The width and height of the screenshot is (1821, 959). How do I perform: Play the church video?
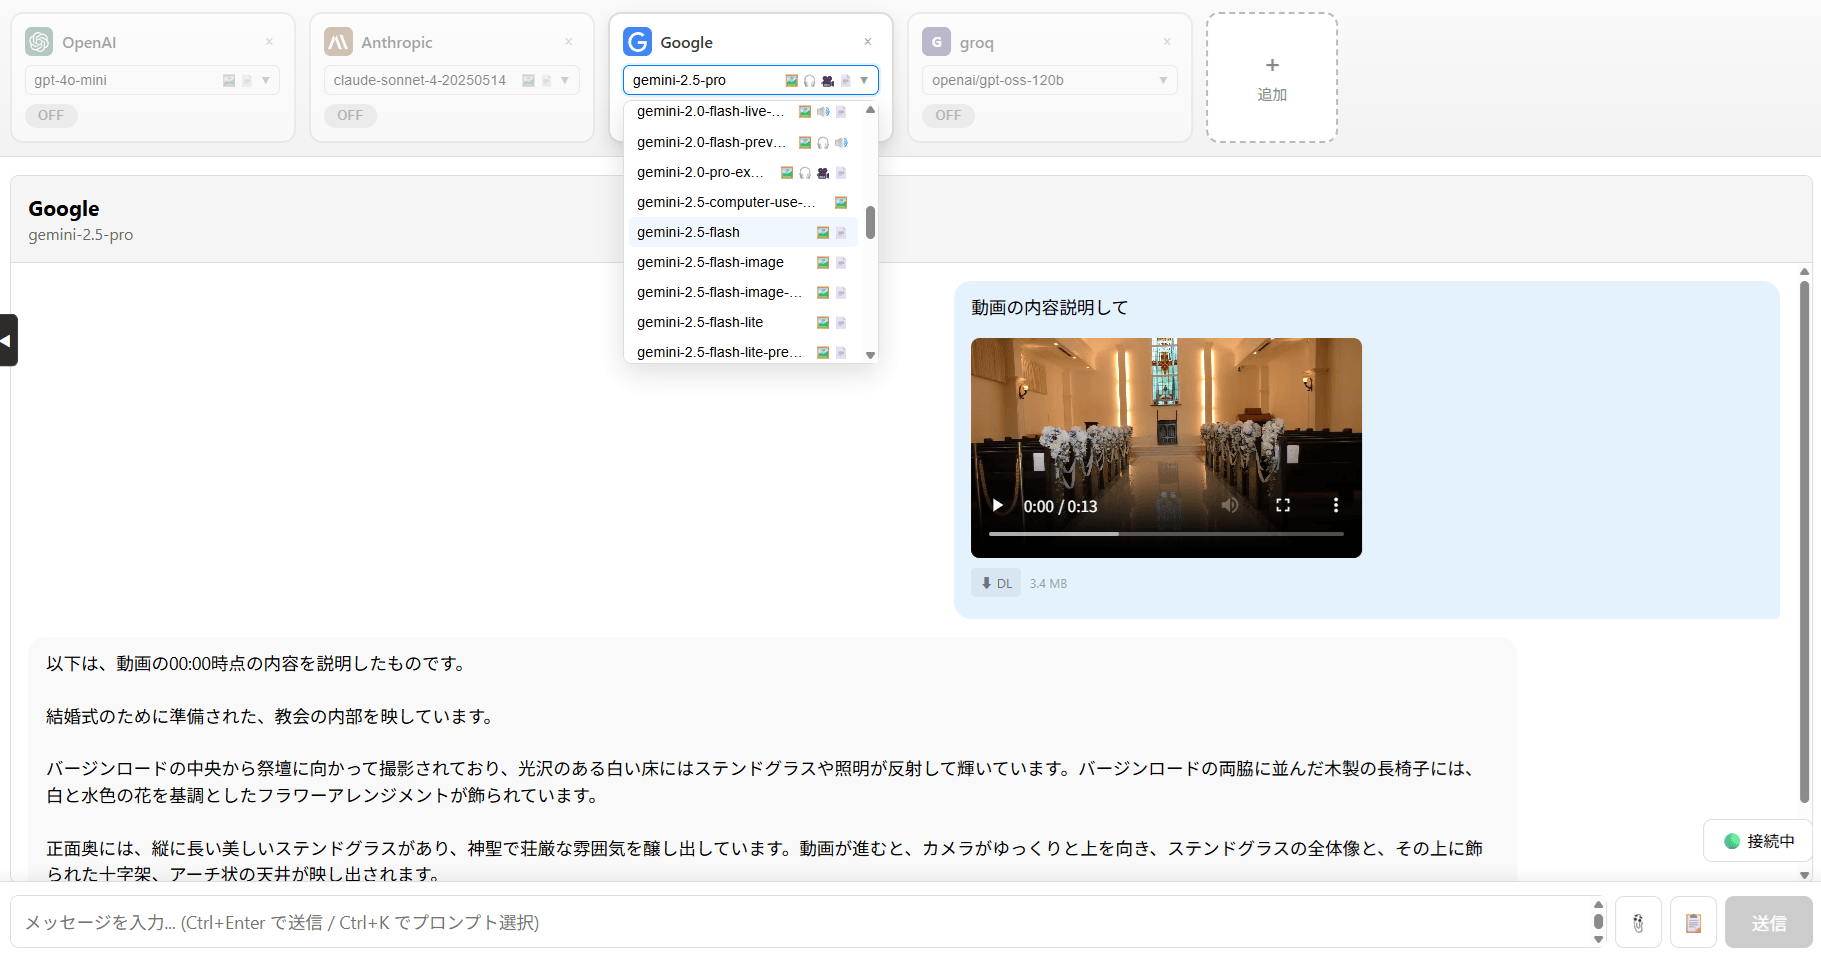[x=997, y=506]
